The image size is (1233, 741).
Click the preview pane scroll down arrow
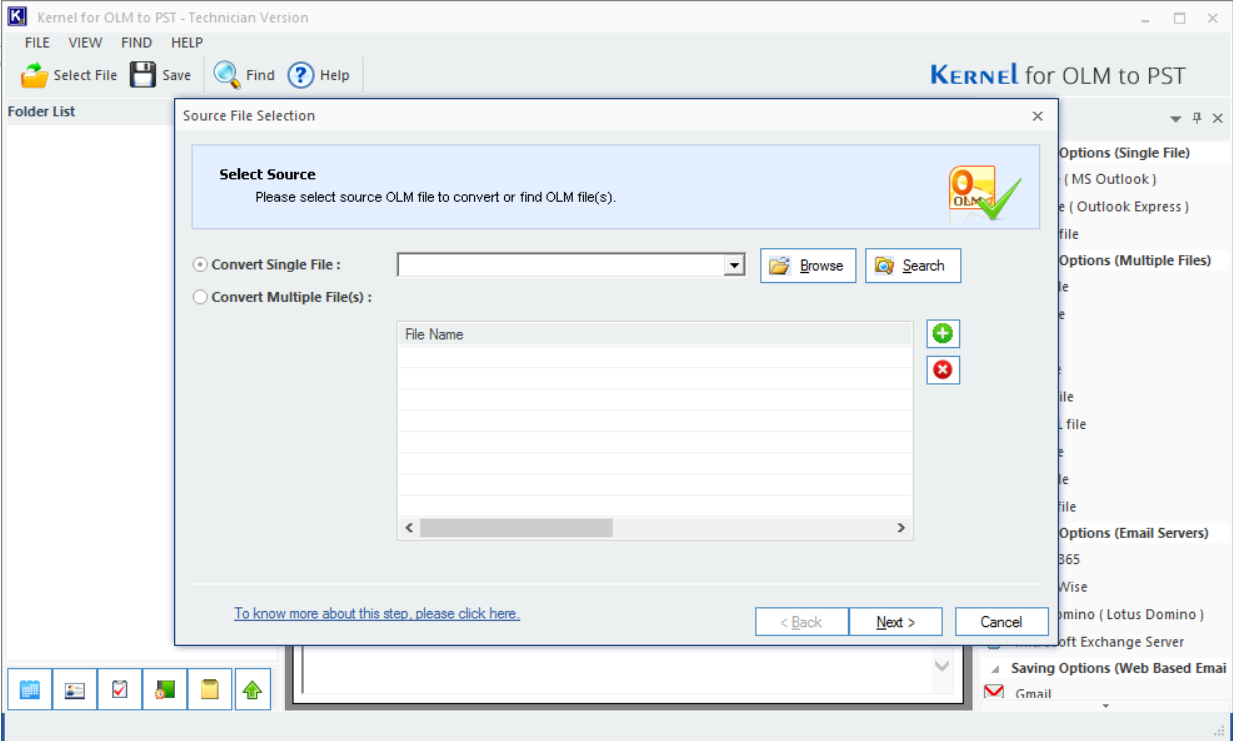tap(942, 666)
